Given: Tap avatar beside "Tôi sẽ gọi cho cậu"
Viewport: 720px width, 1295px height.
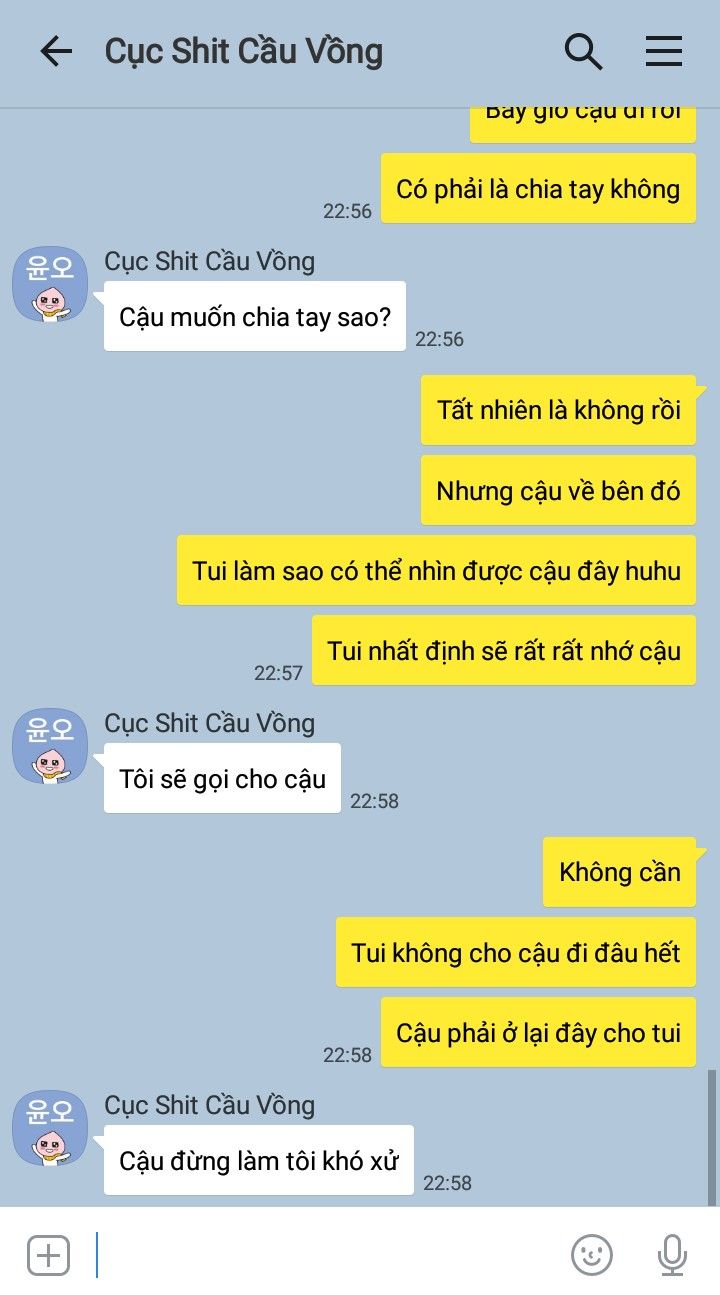Looking at the screenshot, I should tap(50, 746).
